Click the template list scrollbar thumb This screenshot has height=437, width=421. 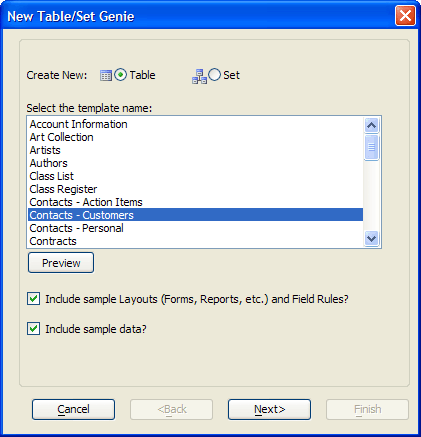(371, 147)
